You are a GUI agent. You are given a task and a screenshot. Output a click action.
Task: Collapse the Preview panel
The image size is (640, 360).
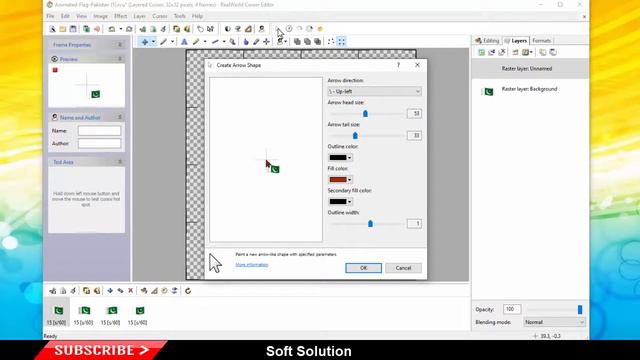tap(120, 59)
